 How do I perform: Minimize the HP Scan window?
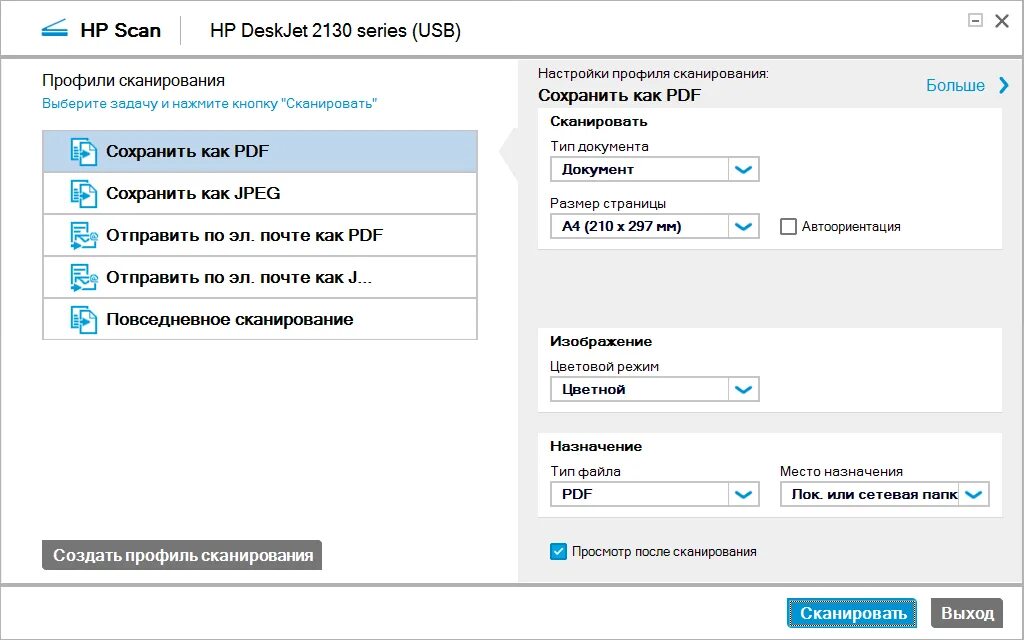tap(975, 21)
